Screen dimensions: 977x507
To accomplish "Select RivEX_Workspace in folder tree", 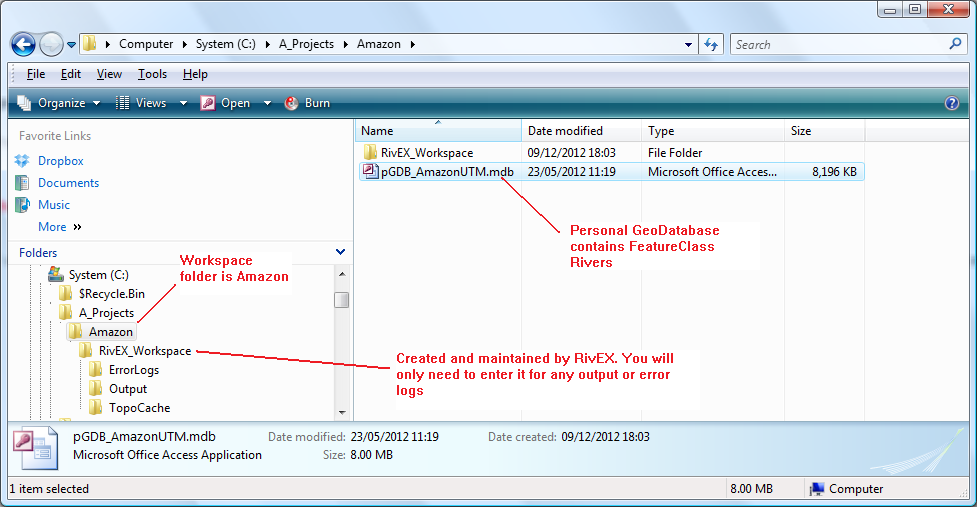I will pyautogui.click(x=145, y=351).
